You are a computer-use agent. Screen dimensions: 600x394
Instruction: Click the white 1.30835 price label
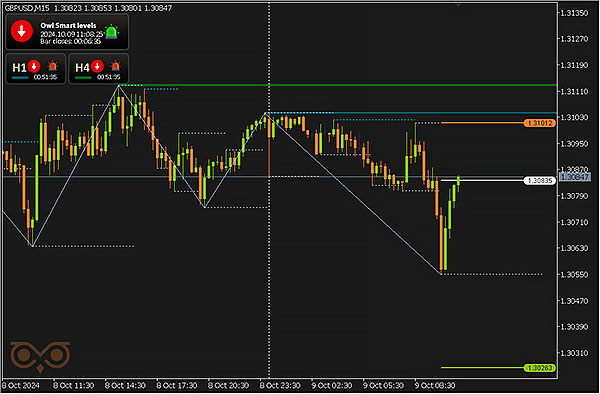540,180
